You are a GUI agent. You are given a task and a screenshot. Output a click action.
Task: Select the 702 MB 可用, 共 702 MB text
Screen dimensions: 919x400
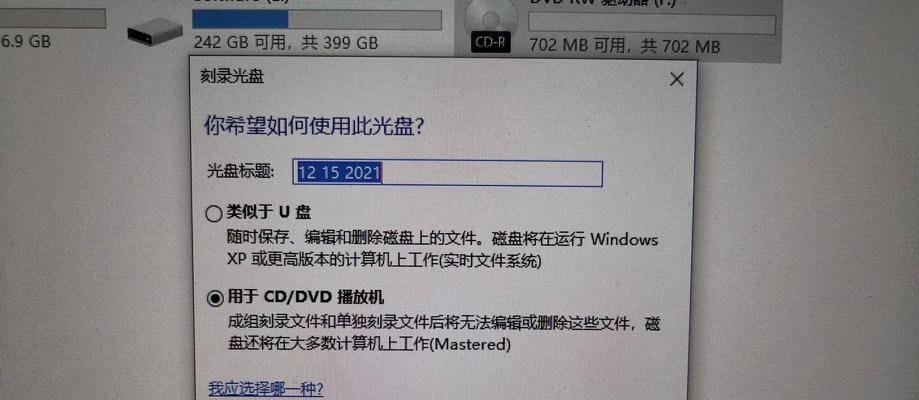coord(624,47)
